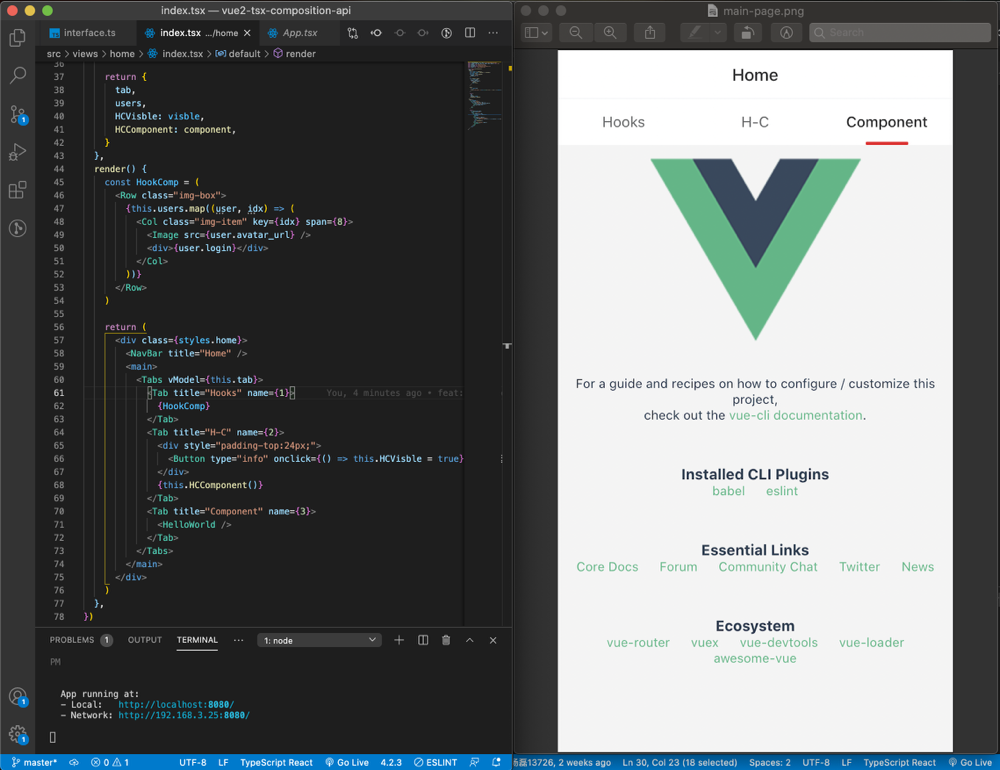Click the Ln 30, Col 23 status entry
1000x770 pixels.
[x=679, y=762]
